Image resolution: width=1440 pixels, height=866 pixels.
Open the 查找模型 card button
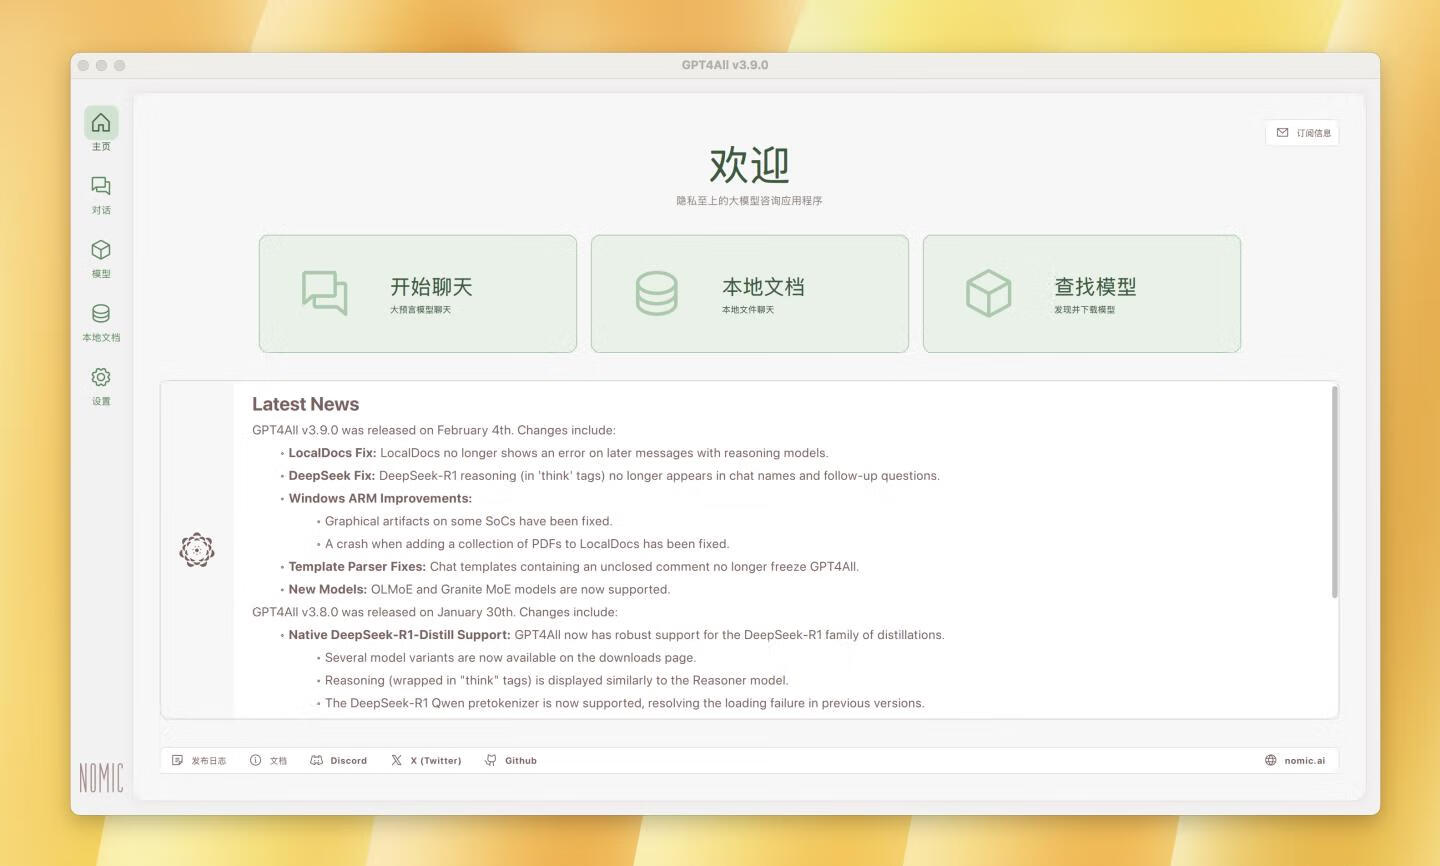1082,294
